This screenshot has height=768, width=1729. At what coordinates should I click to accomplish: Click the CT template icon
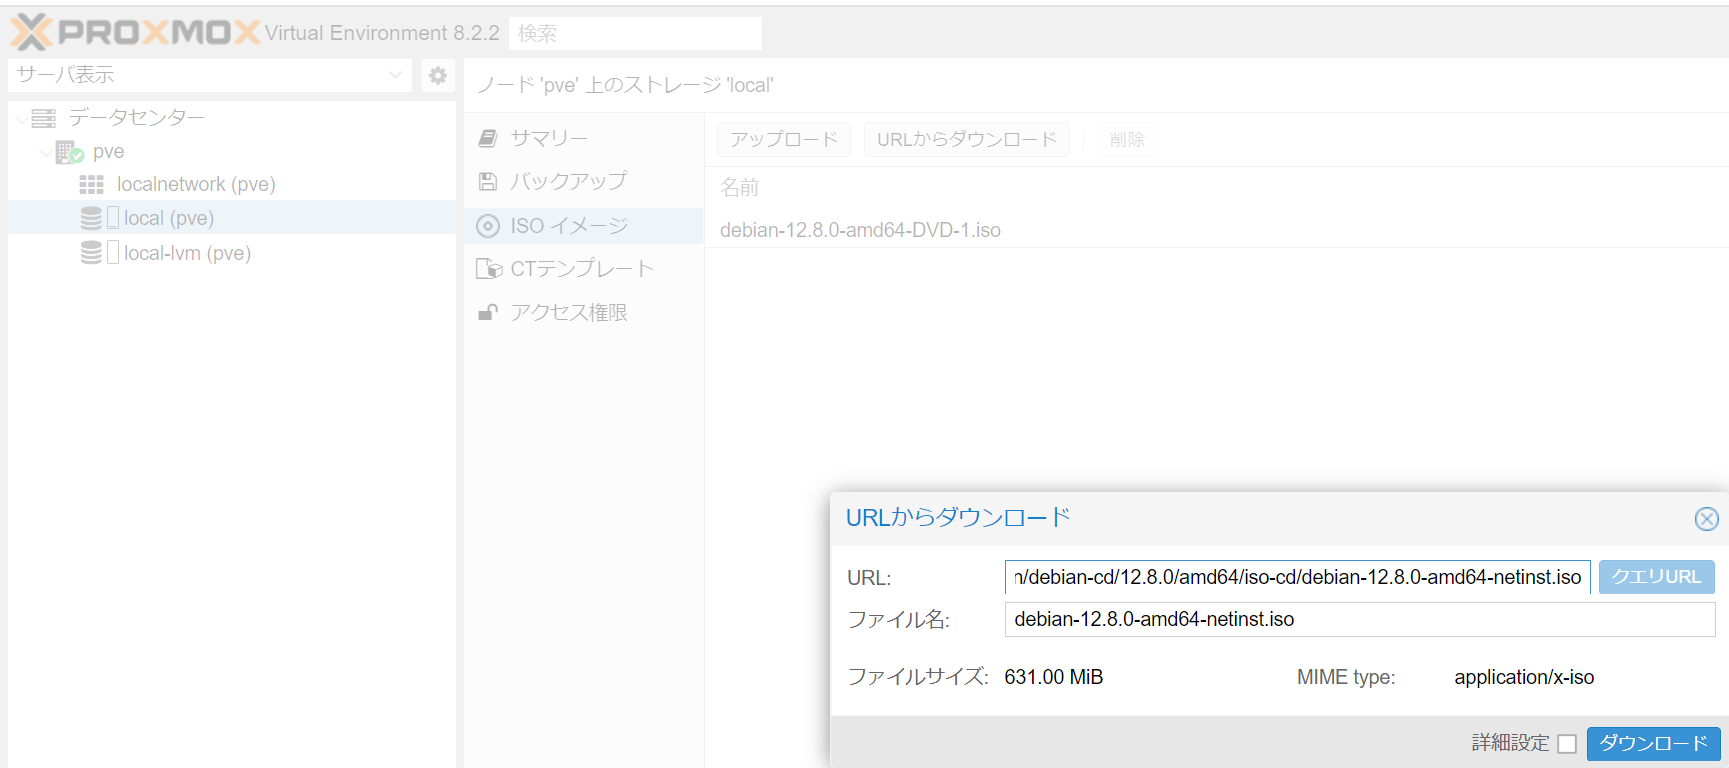tap(489, 269)
